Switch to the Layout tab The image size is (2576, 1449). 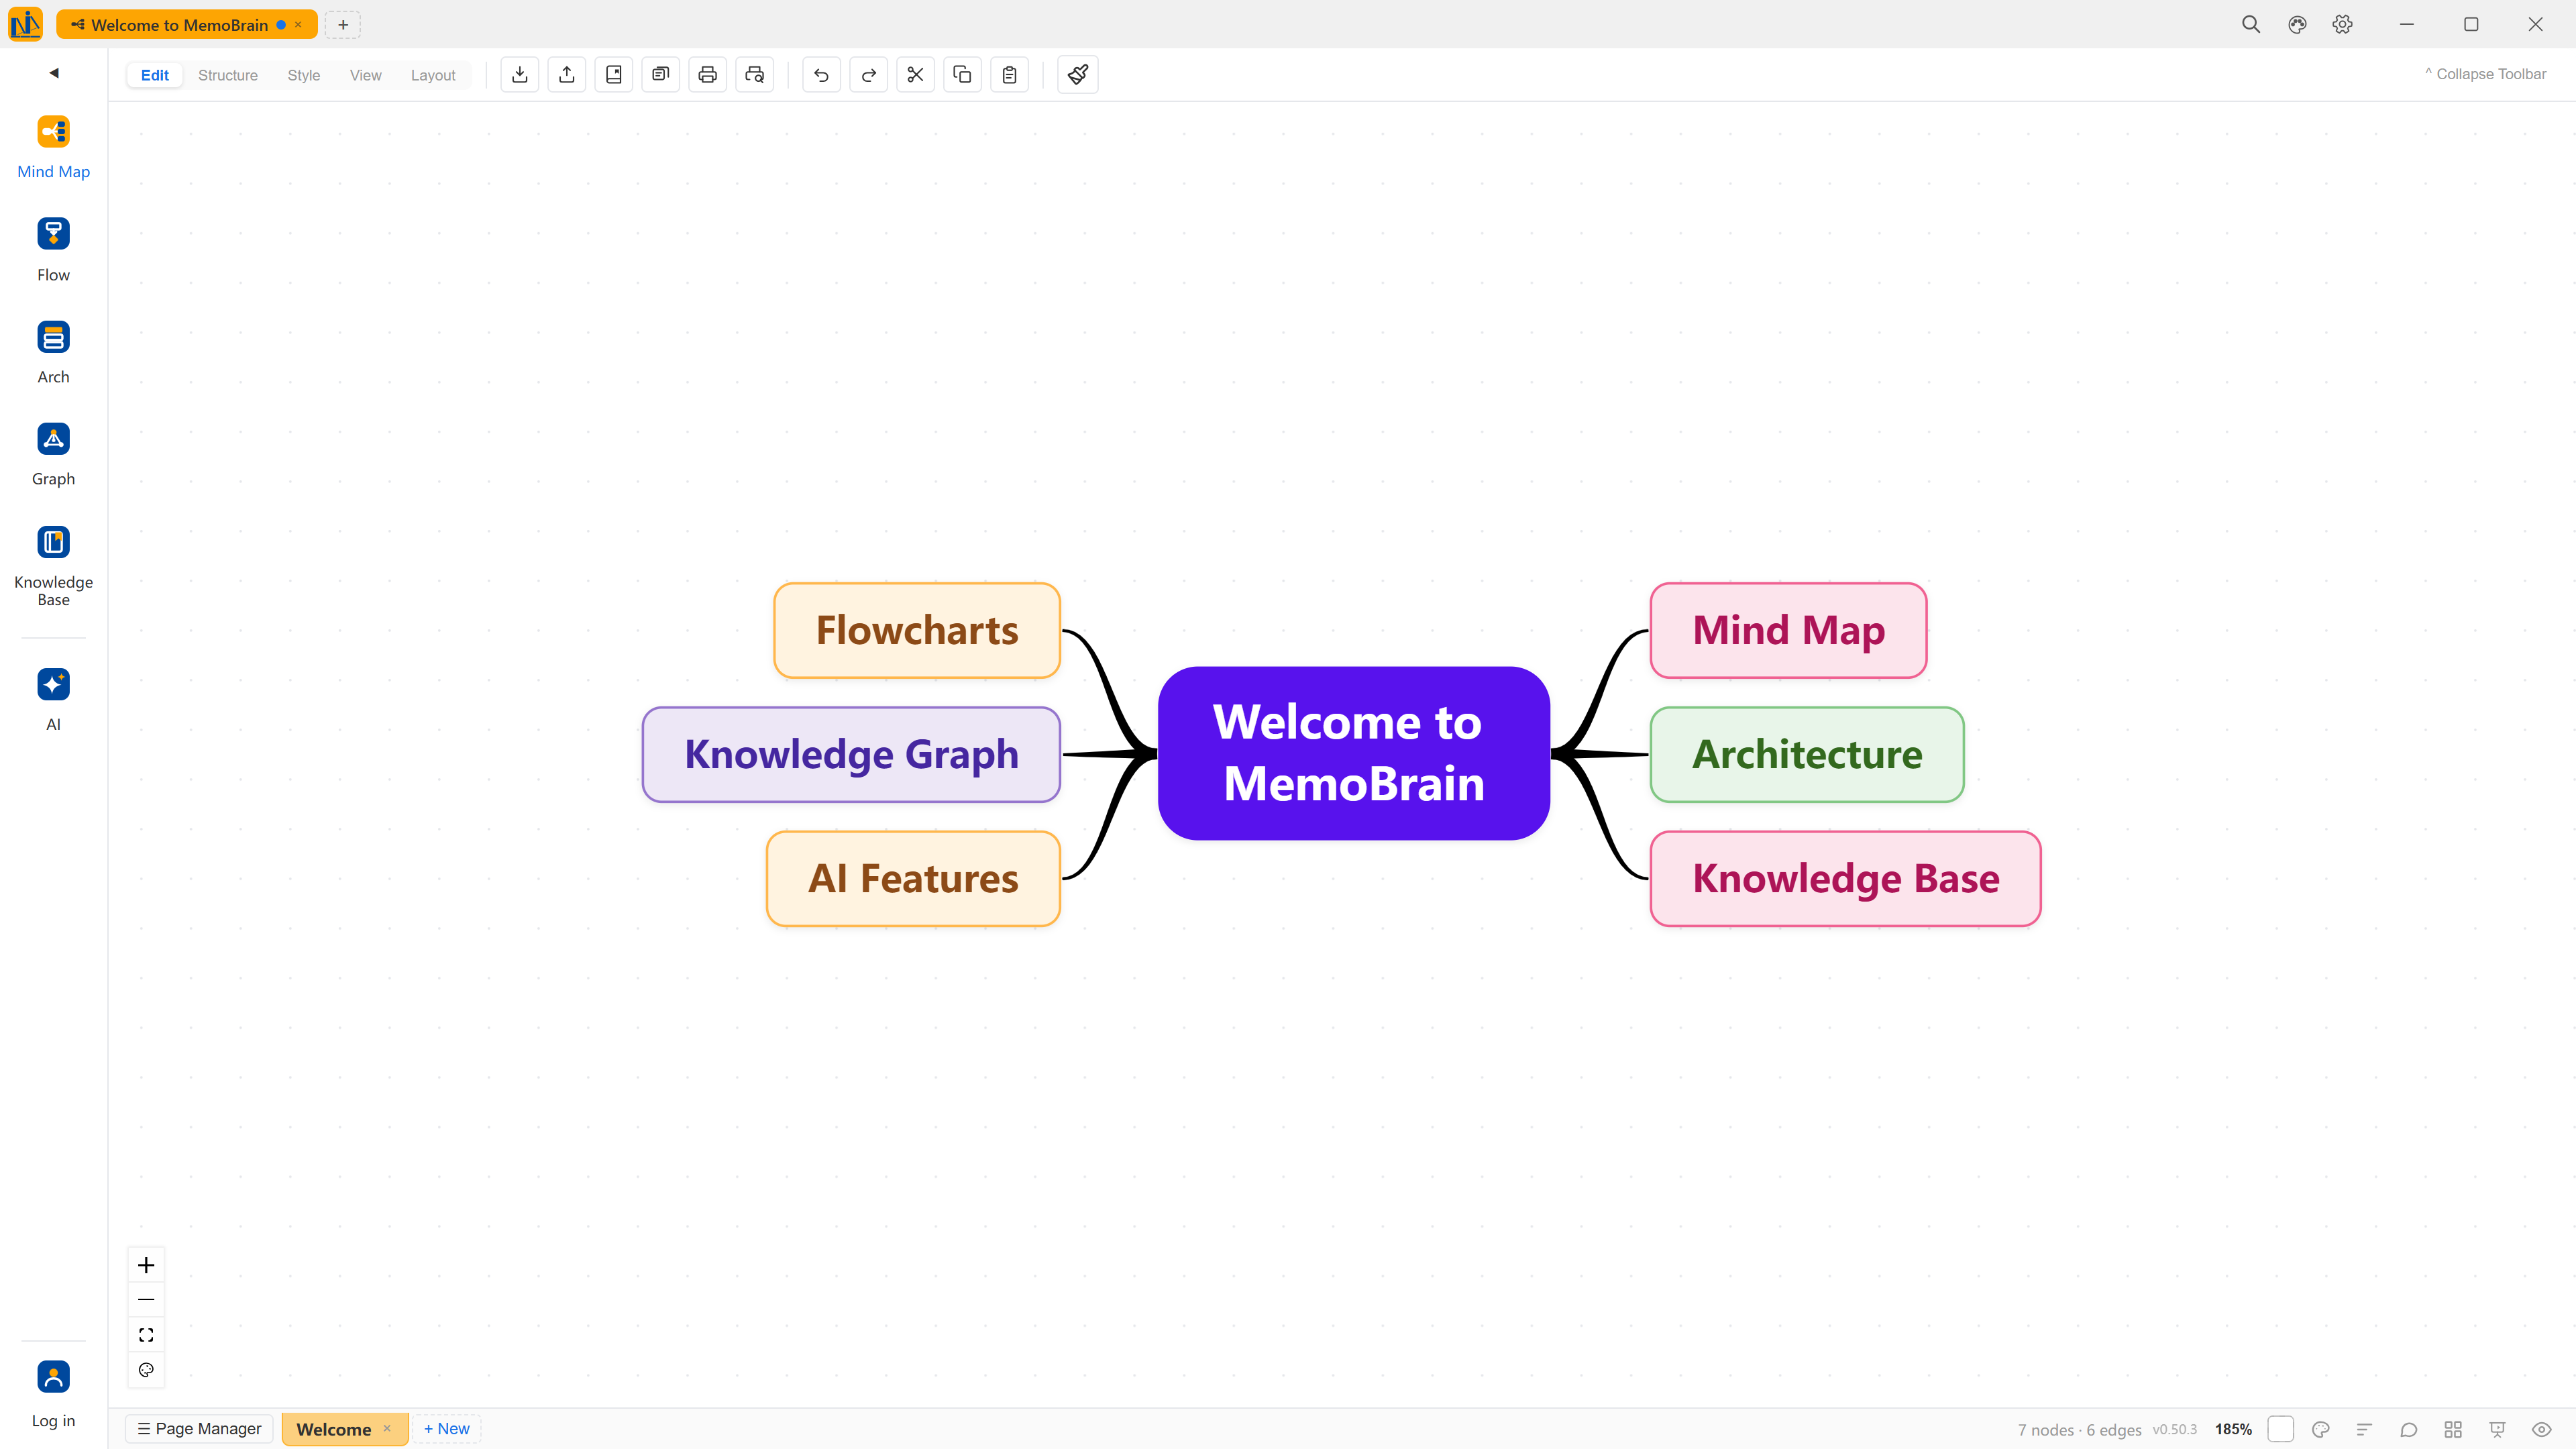[x=433, y=75]
